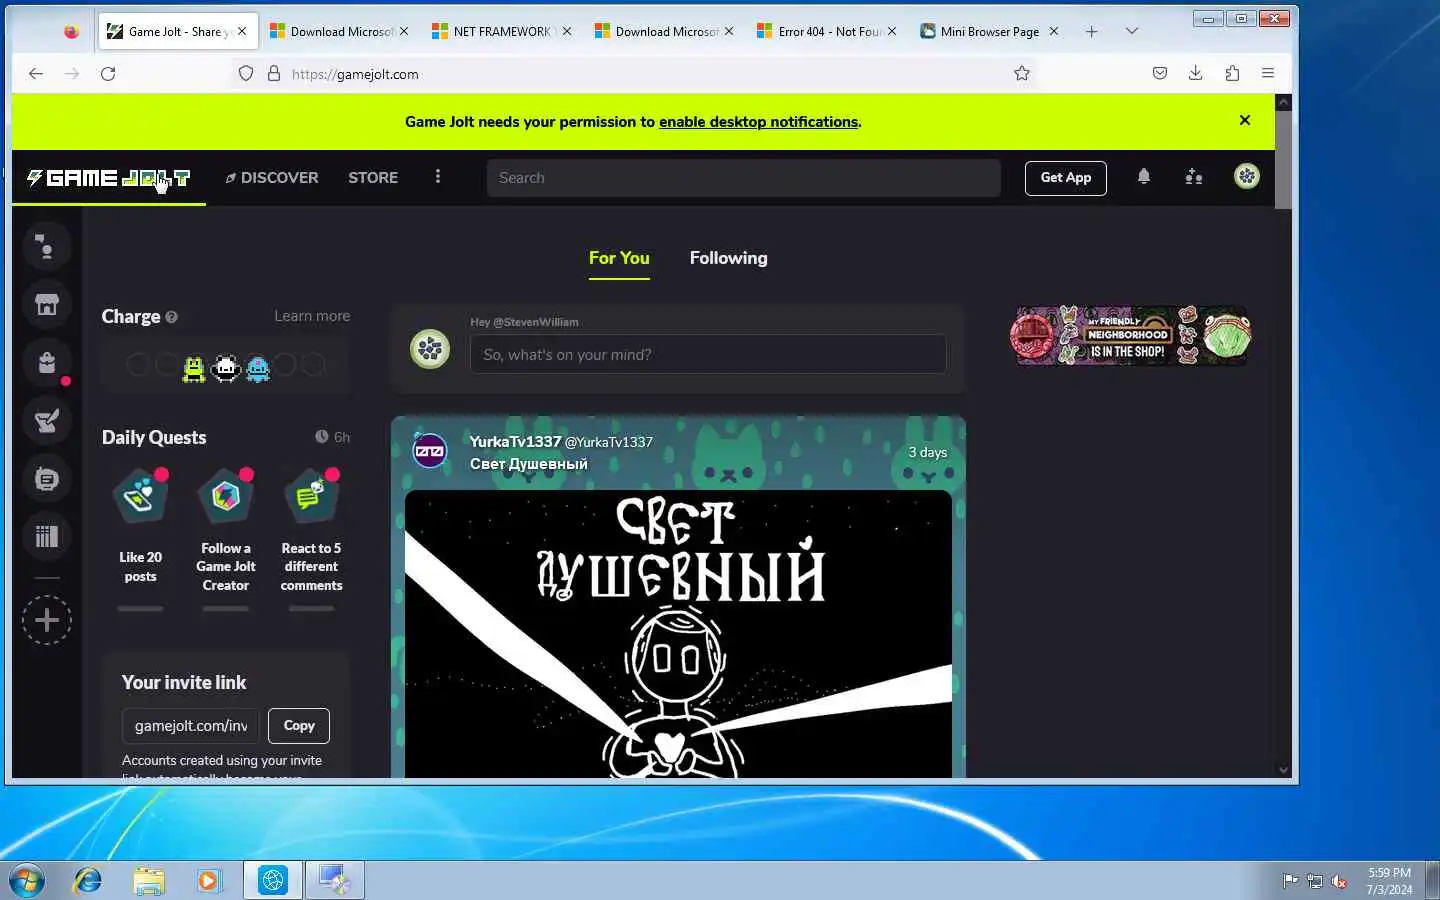Viewport: 1440px width, 900px height.
Task: Open the Свет Душевный post image
Action: pos(678,634)
